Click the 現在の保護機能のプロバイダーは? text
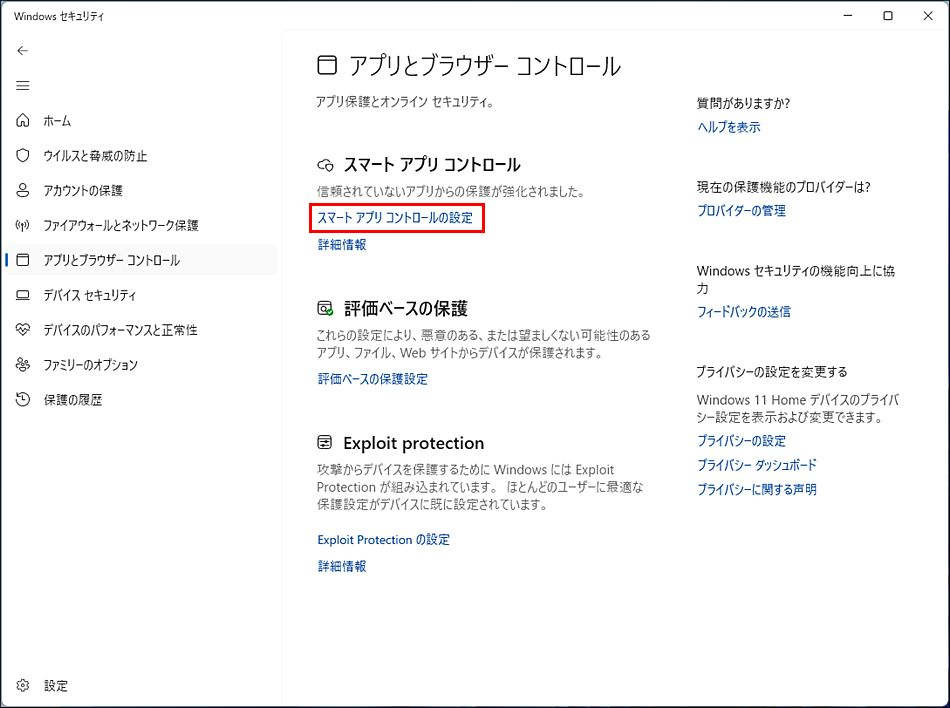Viewport: 950px width, 708px height. pos(784,187)
